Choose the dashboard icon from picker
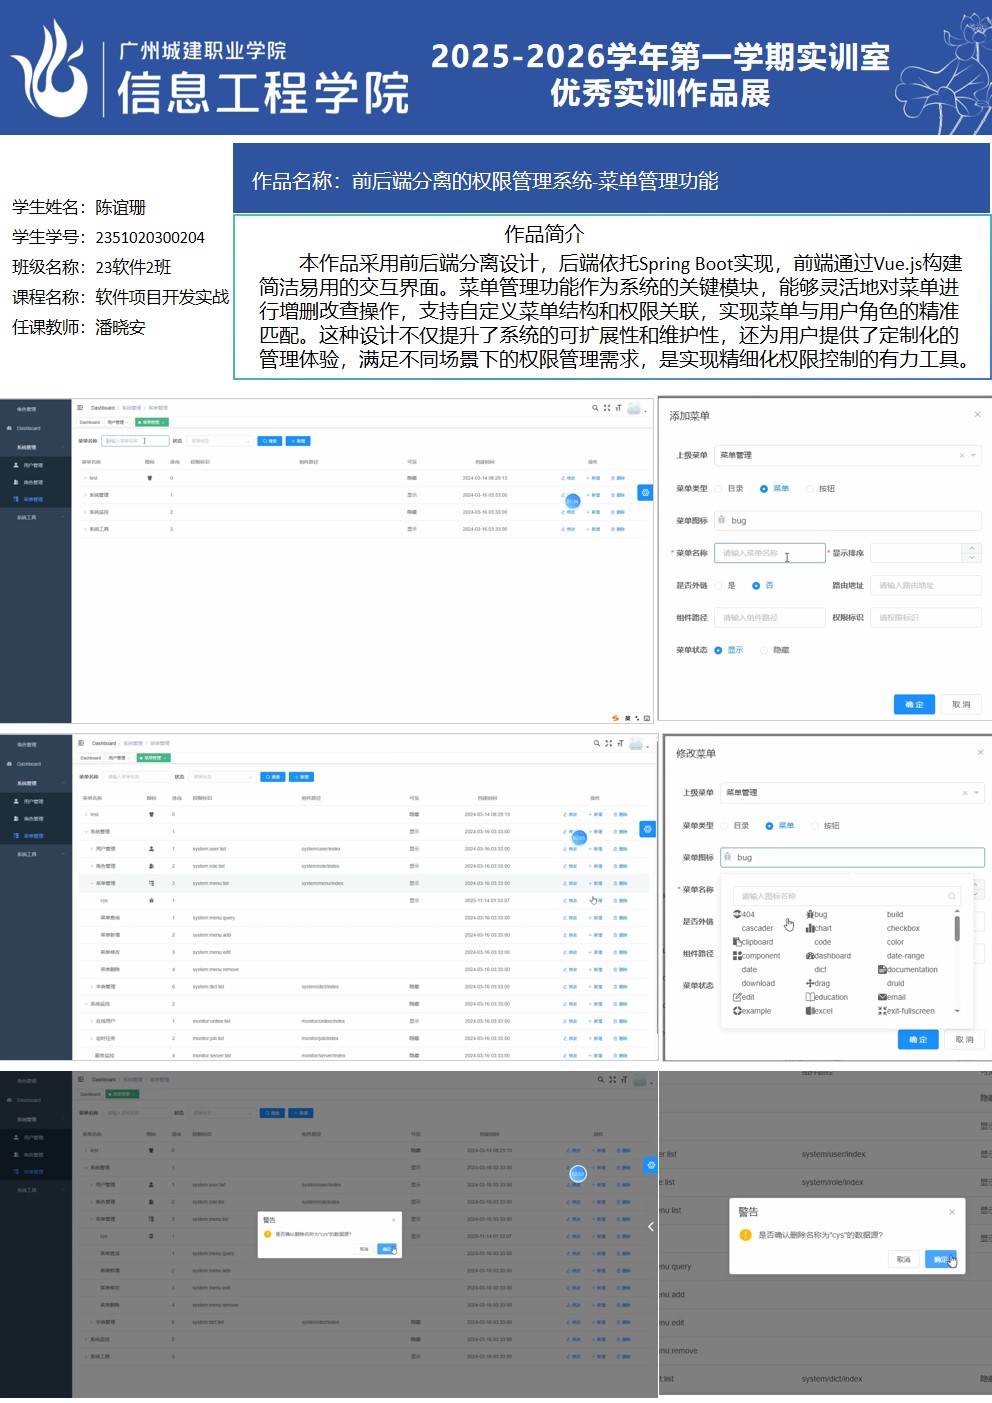The width and height of the screenshot is (992, 1403). click(830, 956)
